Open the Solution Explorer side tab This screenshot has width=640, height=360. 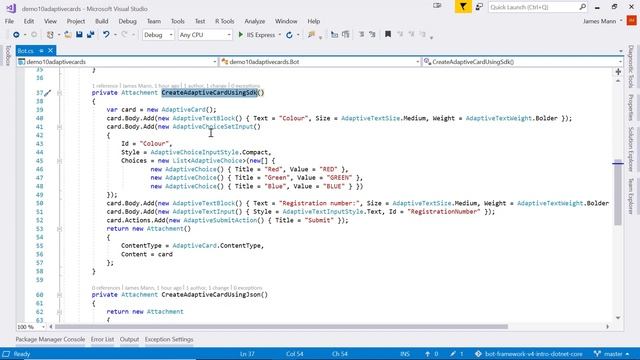point(631,149)
